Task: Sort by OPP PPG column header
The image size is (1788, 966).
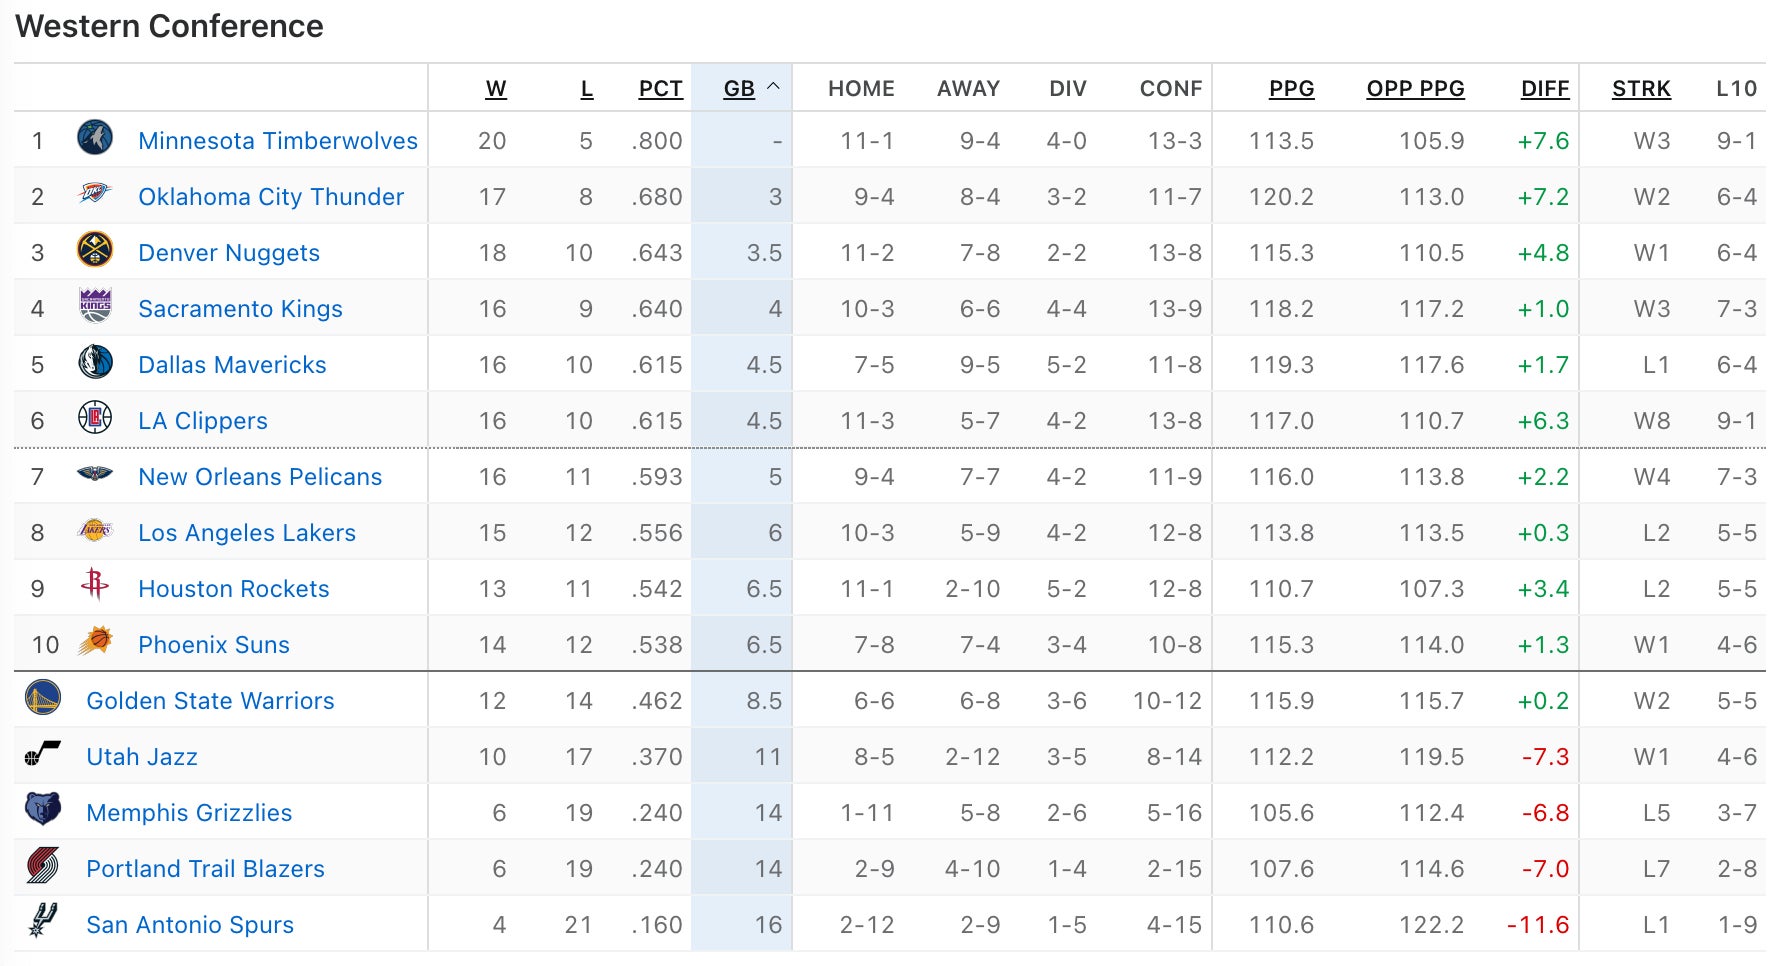Action: point(1415,89)
